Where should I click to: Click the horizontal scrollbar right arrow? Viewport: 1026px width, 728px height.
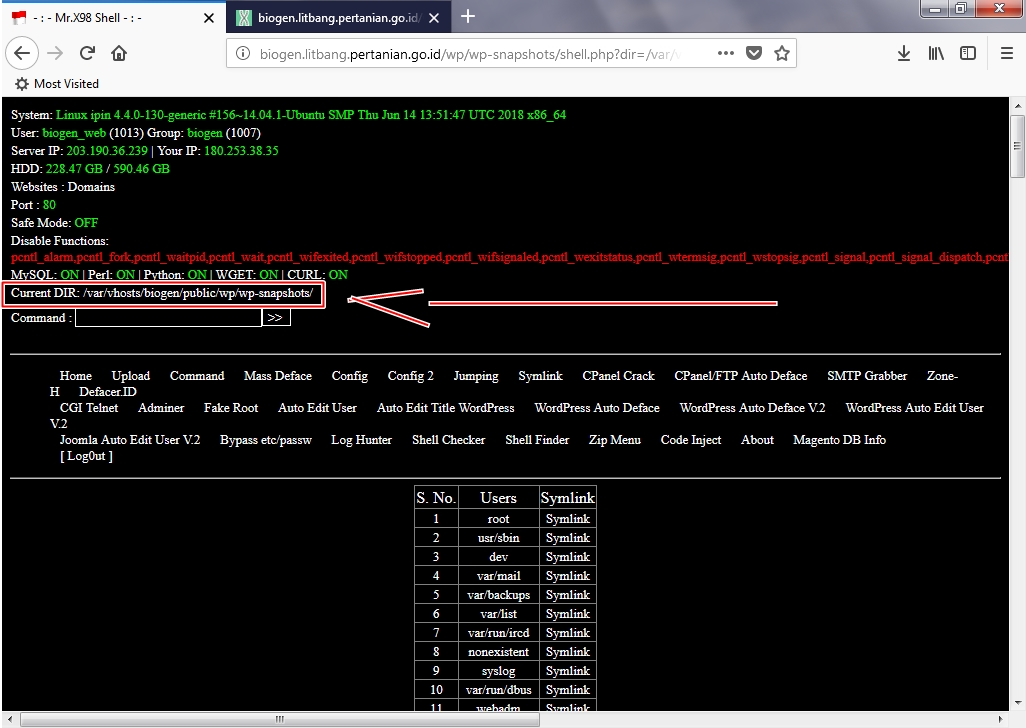coord(1000,719)
